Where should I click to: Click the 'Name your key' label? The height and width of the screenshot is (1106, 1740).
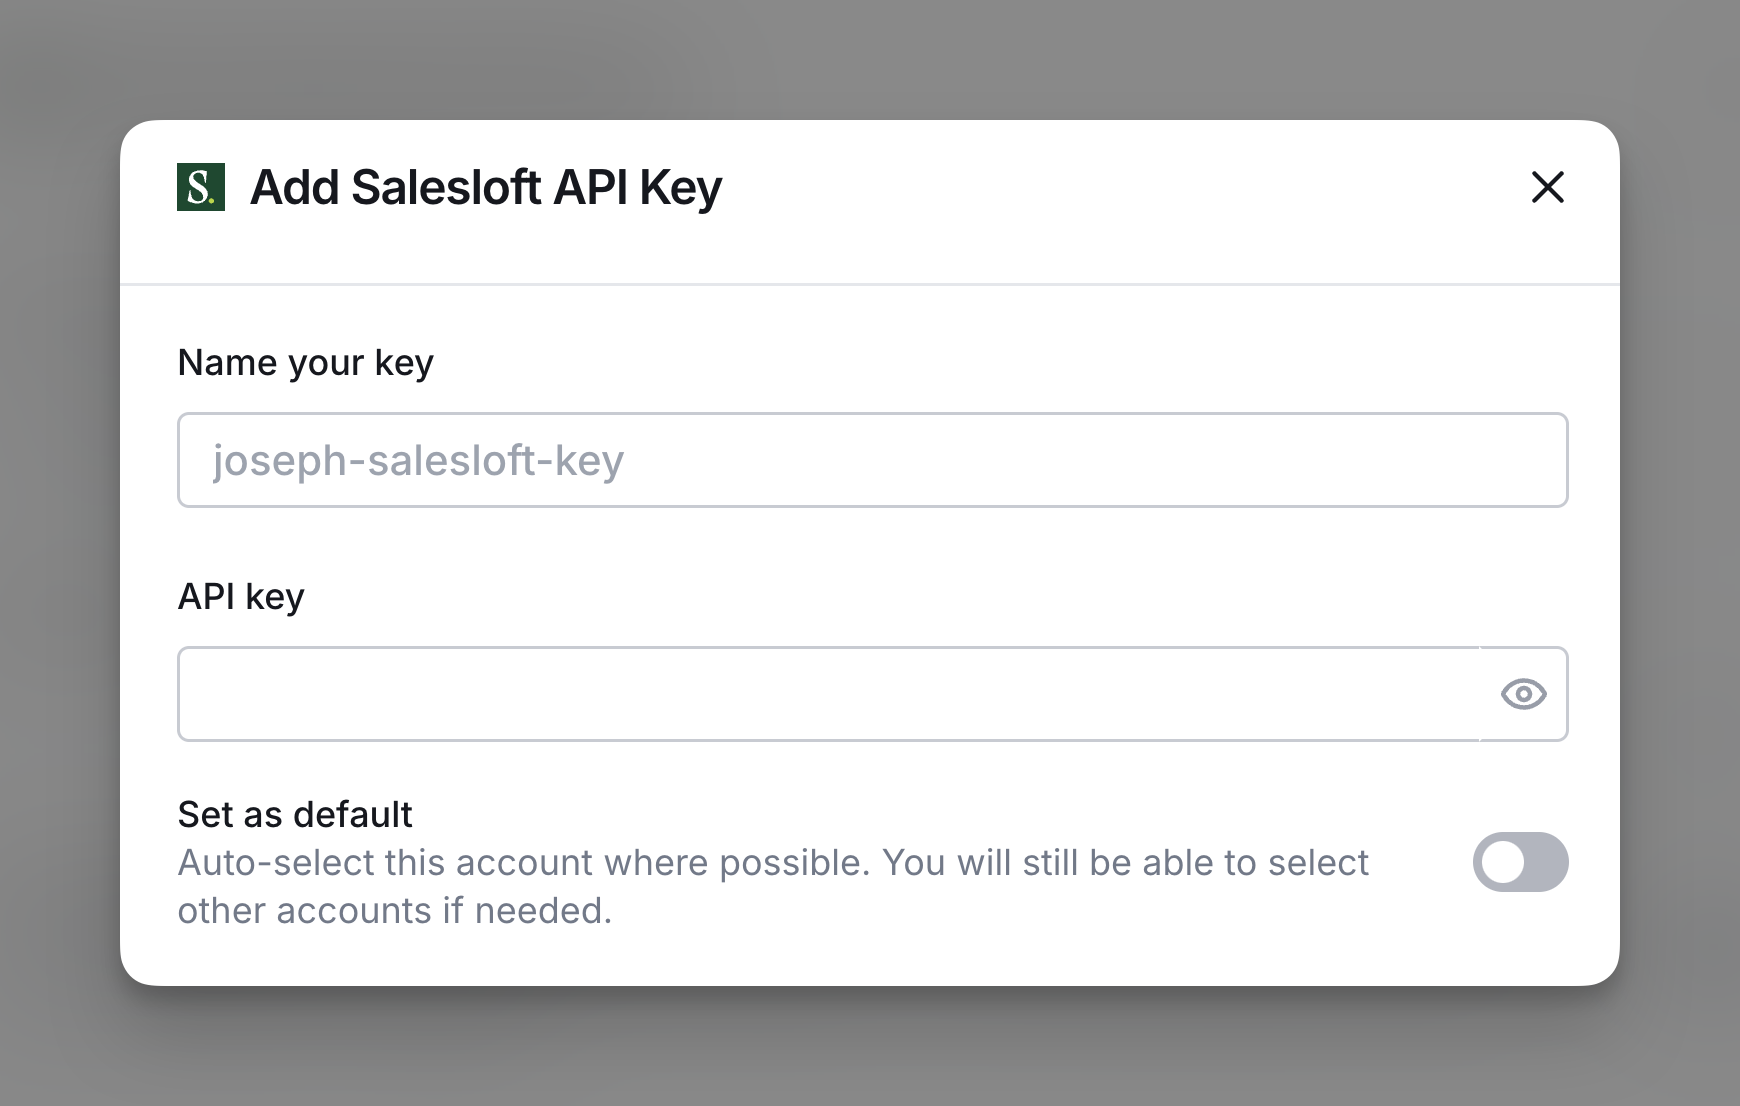306,363
